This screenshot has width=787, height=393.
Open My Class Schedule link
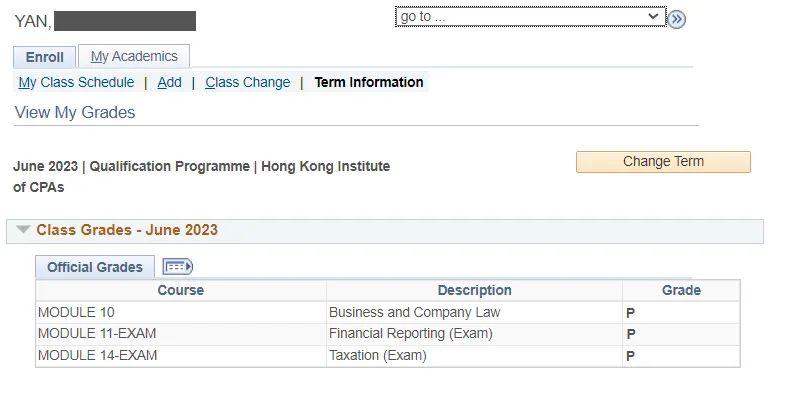coord(76,82)
